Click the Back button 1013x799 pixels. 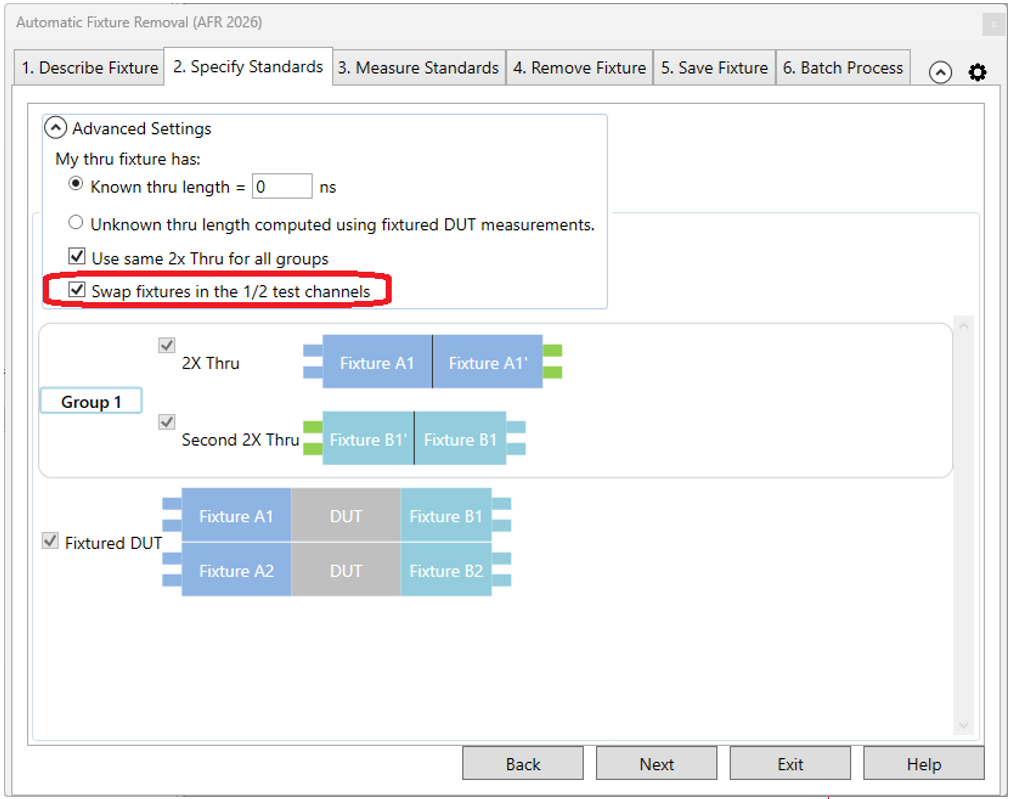pos(522,764)
